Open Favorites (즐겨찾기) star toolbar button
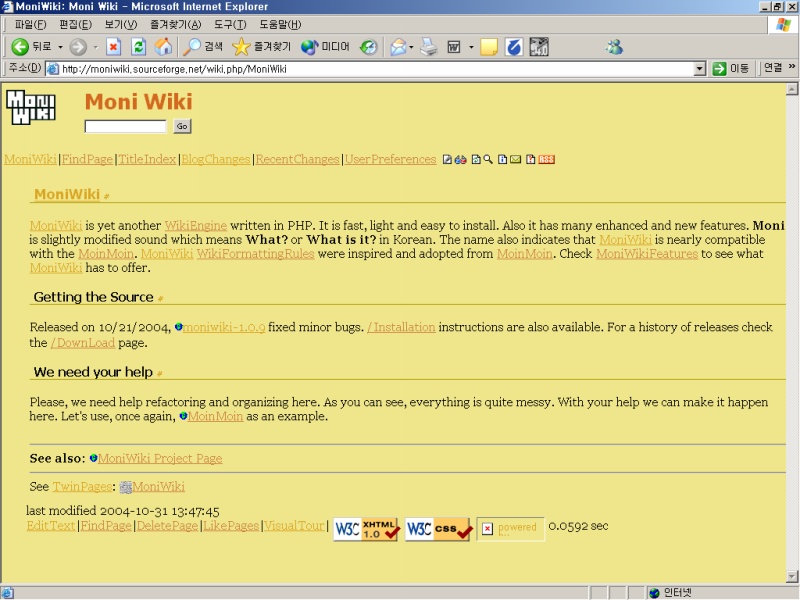This screenshot has width=800, height=600. coord(261,47)
